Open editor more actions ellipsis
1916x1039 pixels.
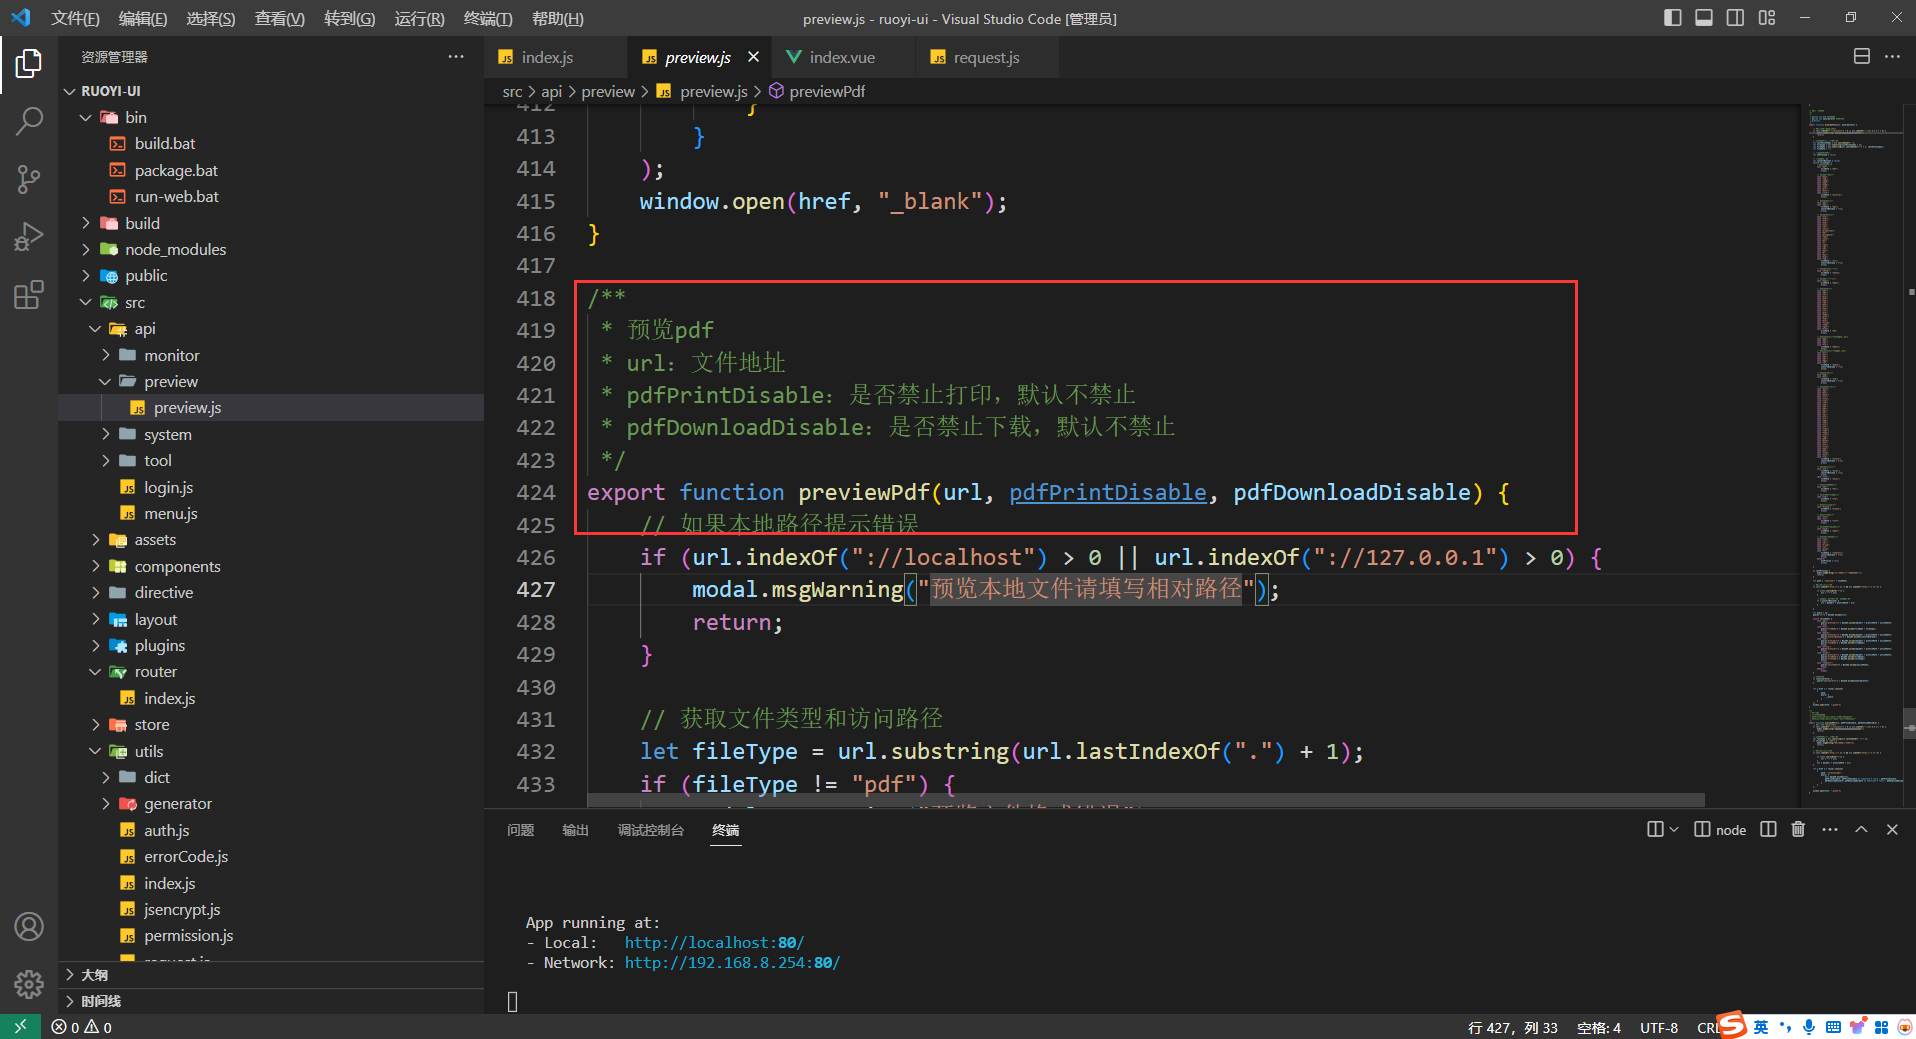pos(1892,57)
